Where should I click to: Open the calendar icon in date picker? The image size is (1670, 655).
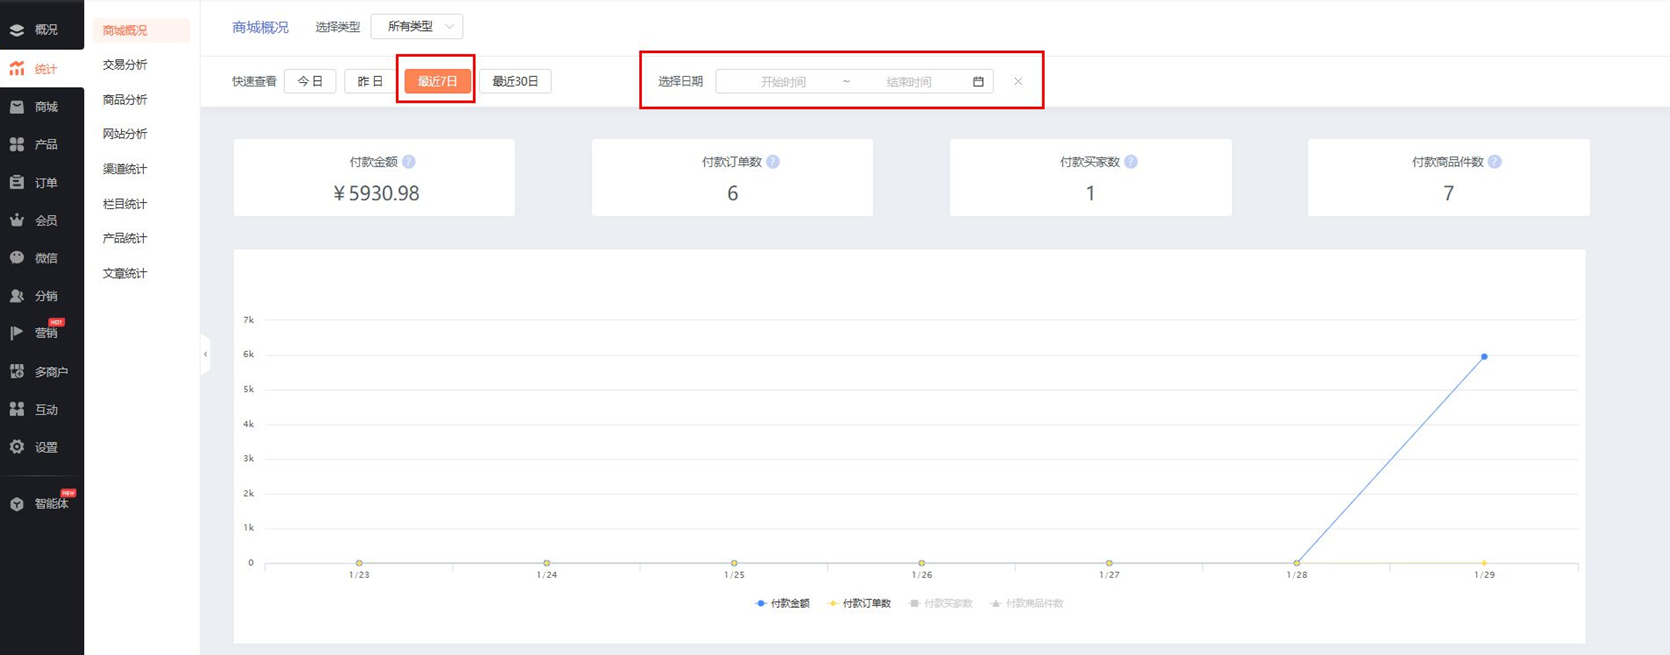click(x=978, y=82)
